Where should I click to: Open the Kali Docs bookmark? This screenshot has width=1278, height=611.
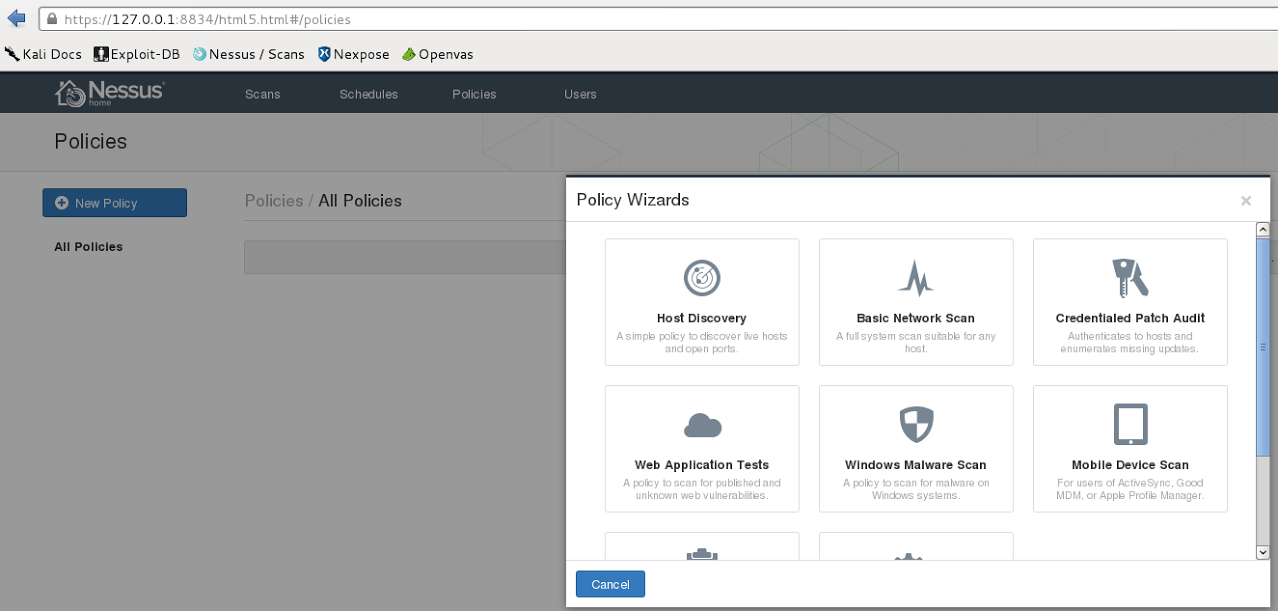(x=44, y=54)
